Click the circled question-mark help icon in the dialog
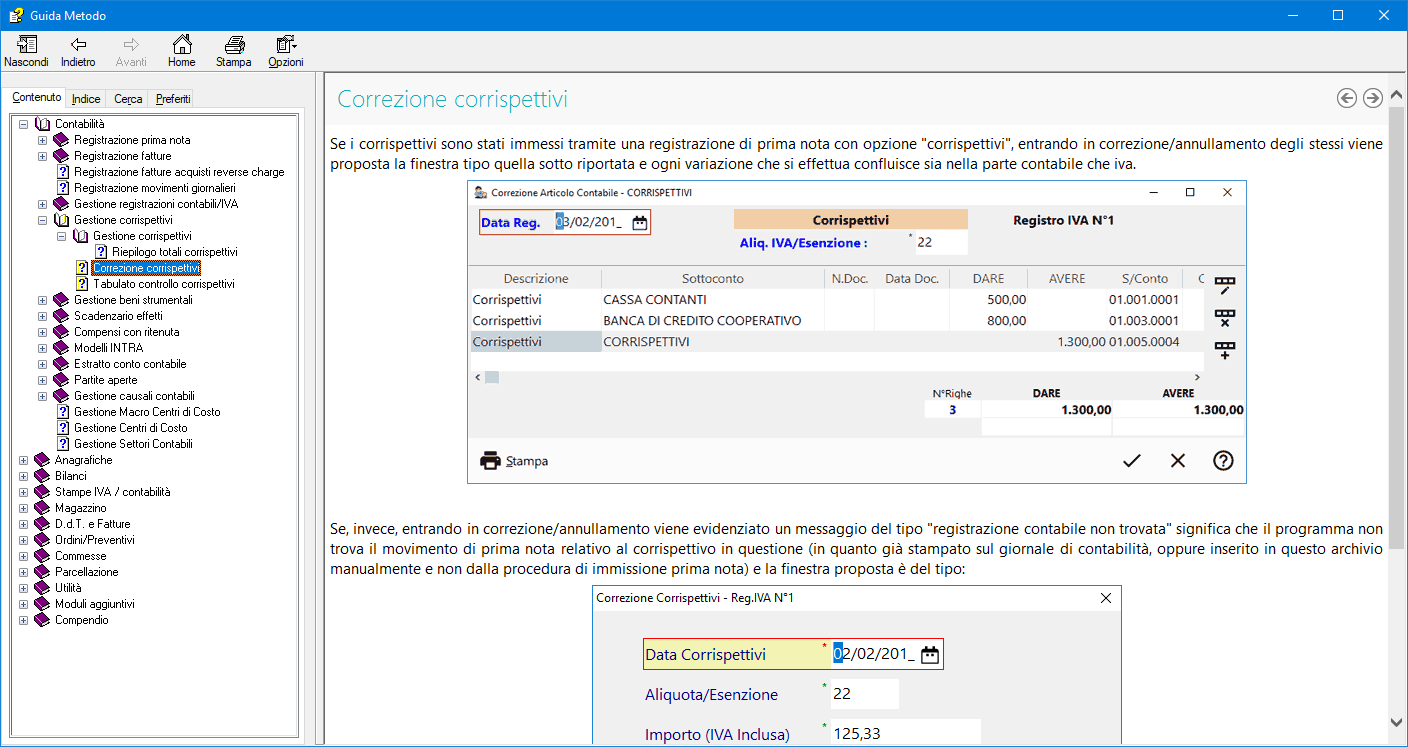The height and width of the screenshot is (747, 1408). 1223,461
